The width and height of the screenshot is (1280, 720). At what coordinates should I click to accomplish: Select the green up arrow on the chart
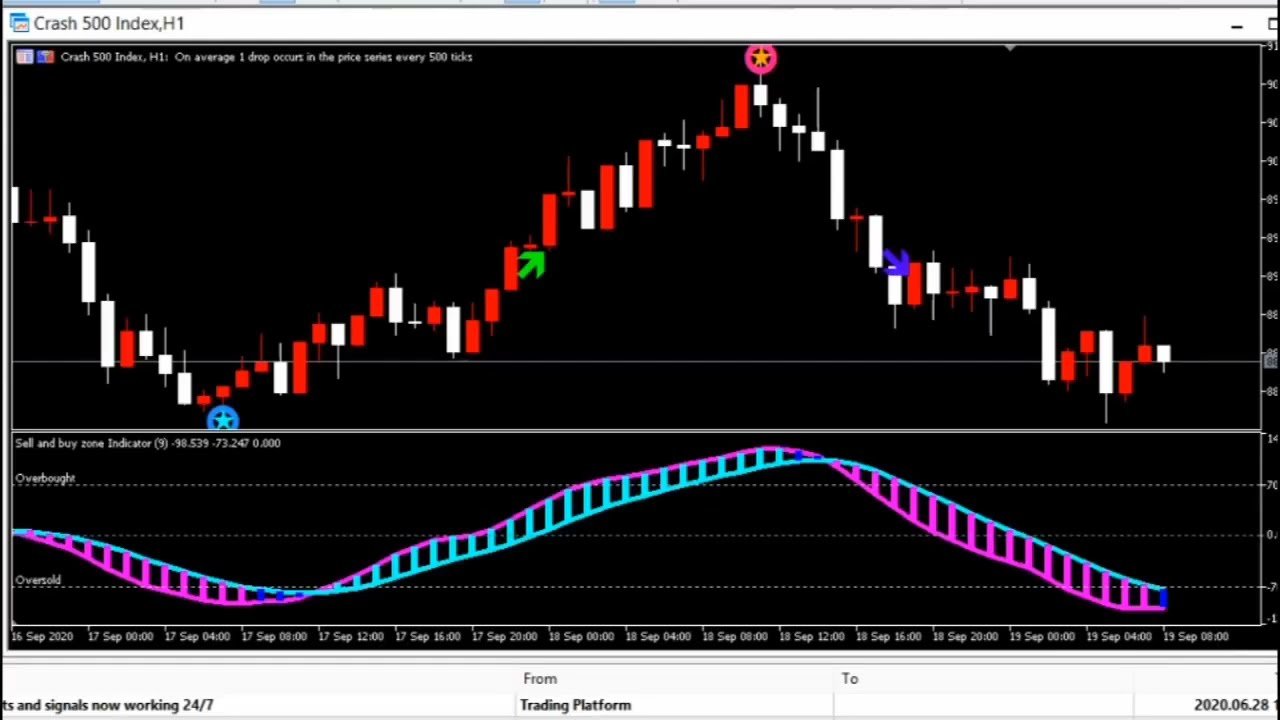[531, 263]
